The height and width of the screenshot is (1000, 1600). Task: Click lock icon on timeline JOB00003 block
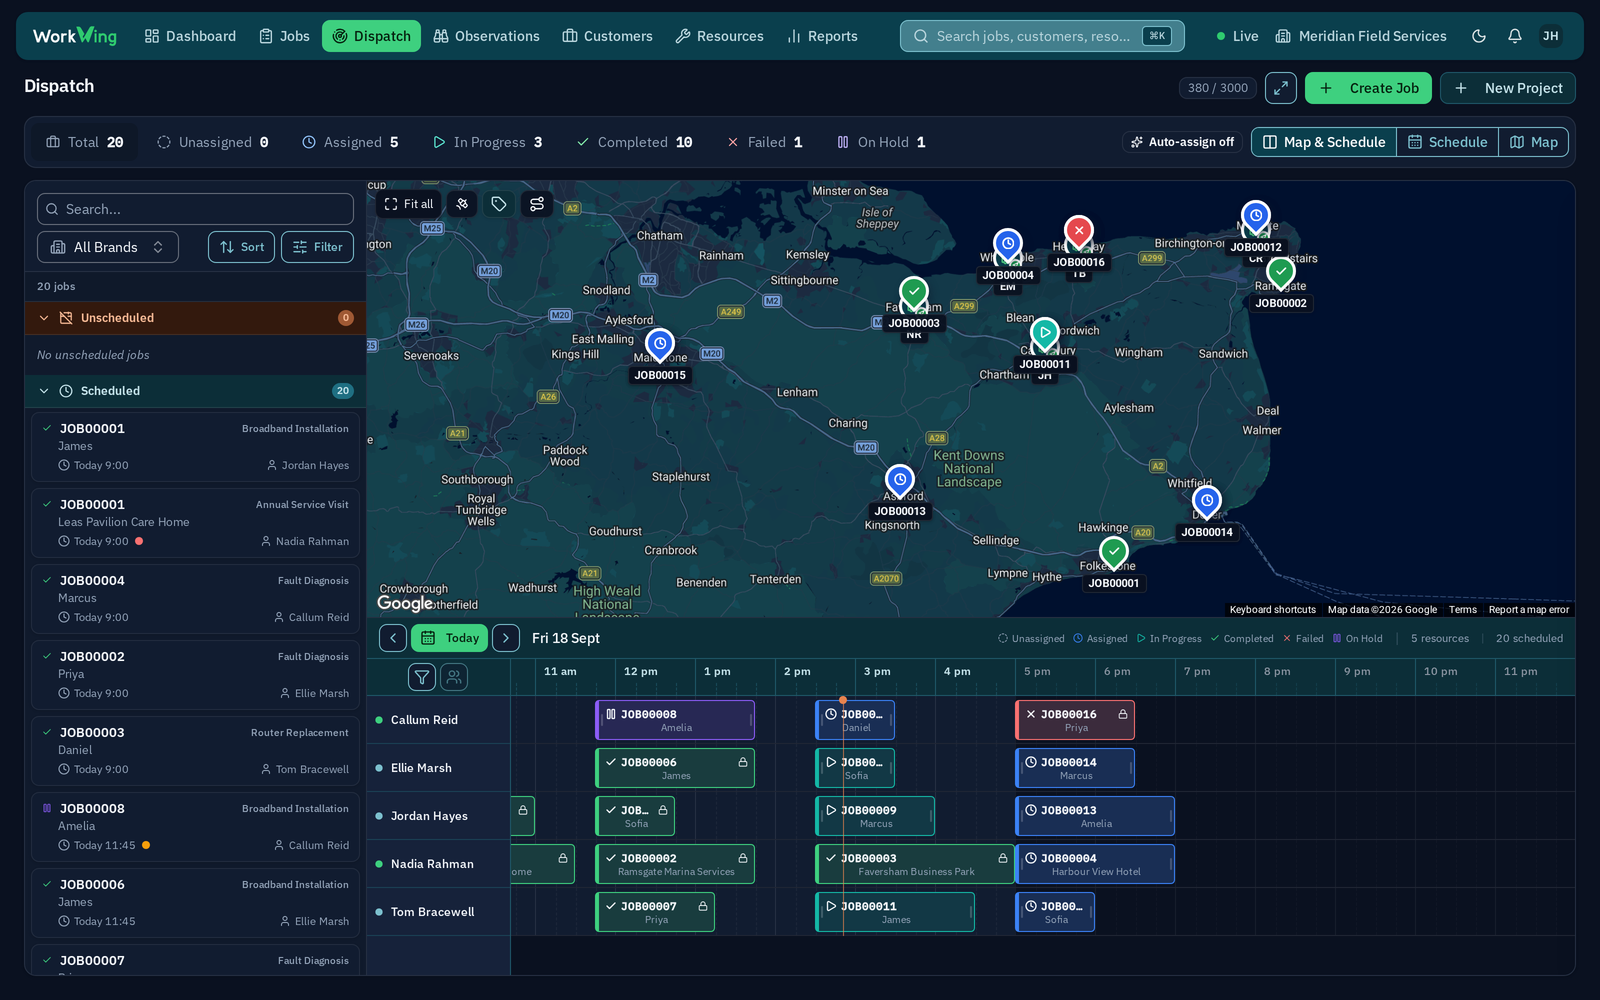pos(1003,858)
